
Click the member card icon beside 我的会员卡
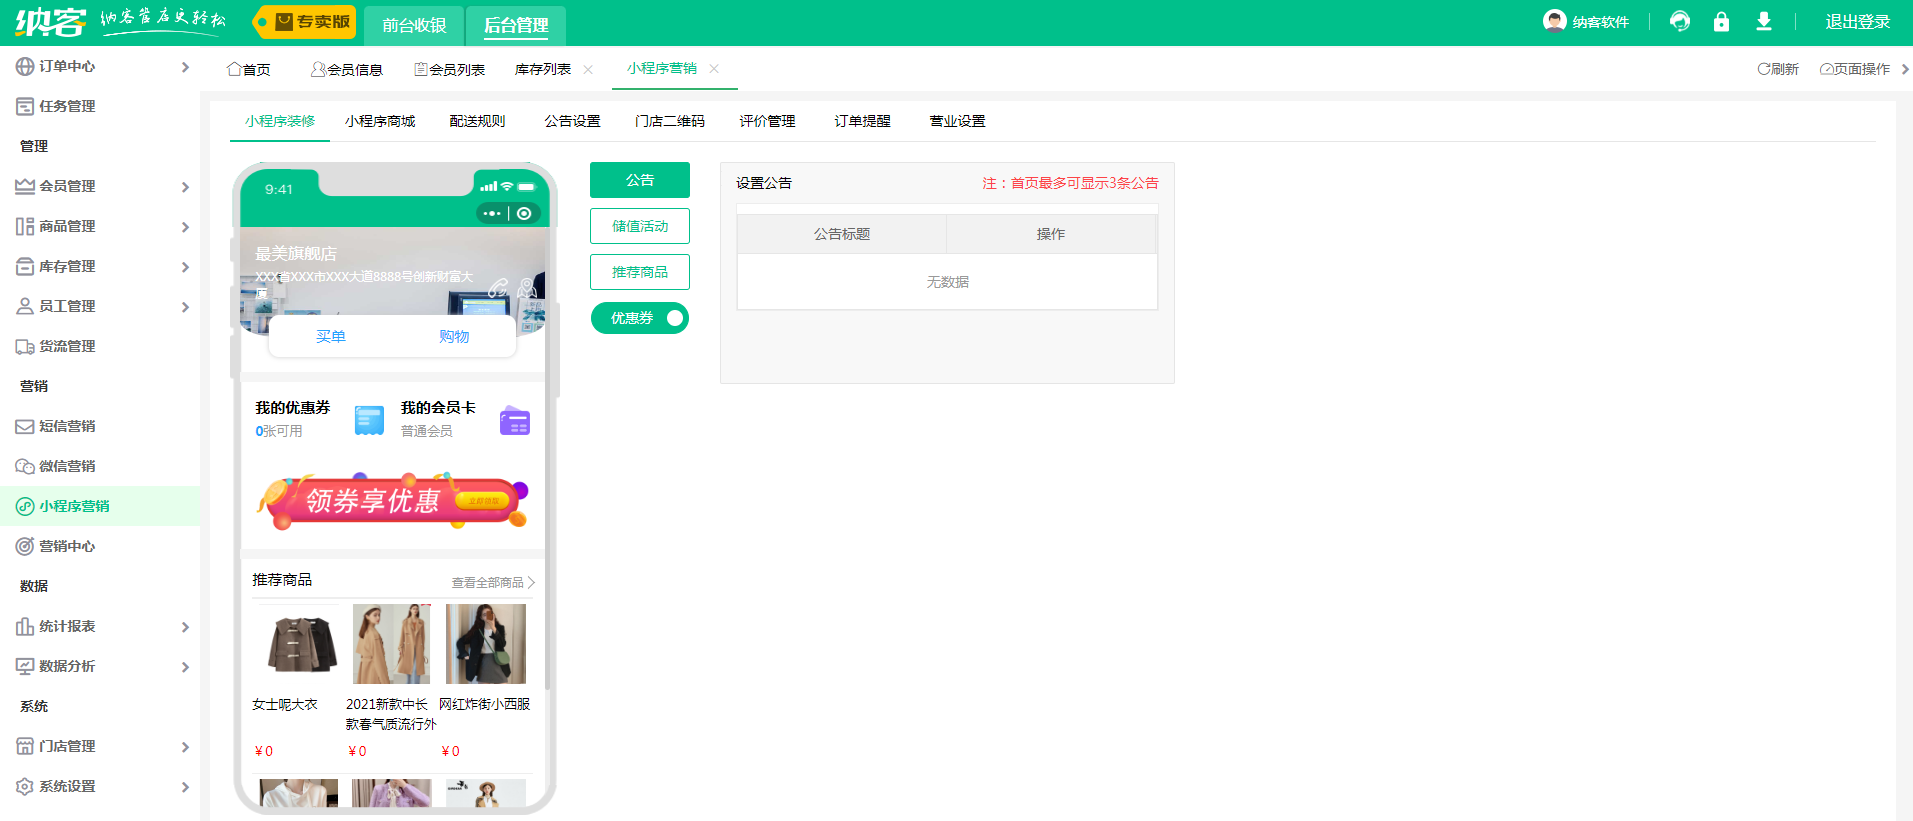click(515, 420)
